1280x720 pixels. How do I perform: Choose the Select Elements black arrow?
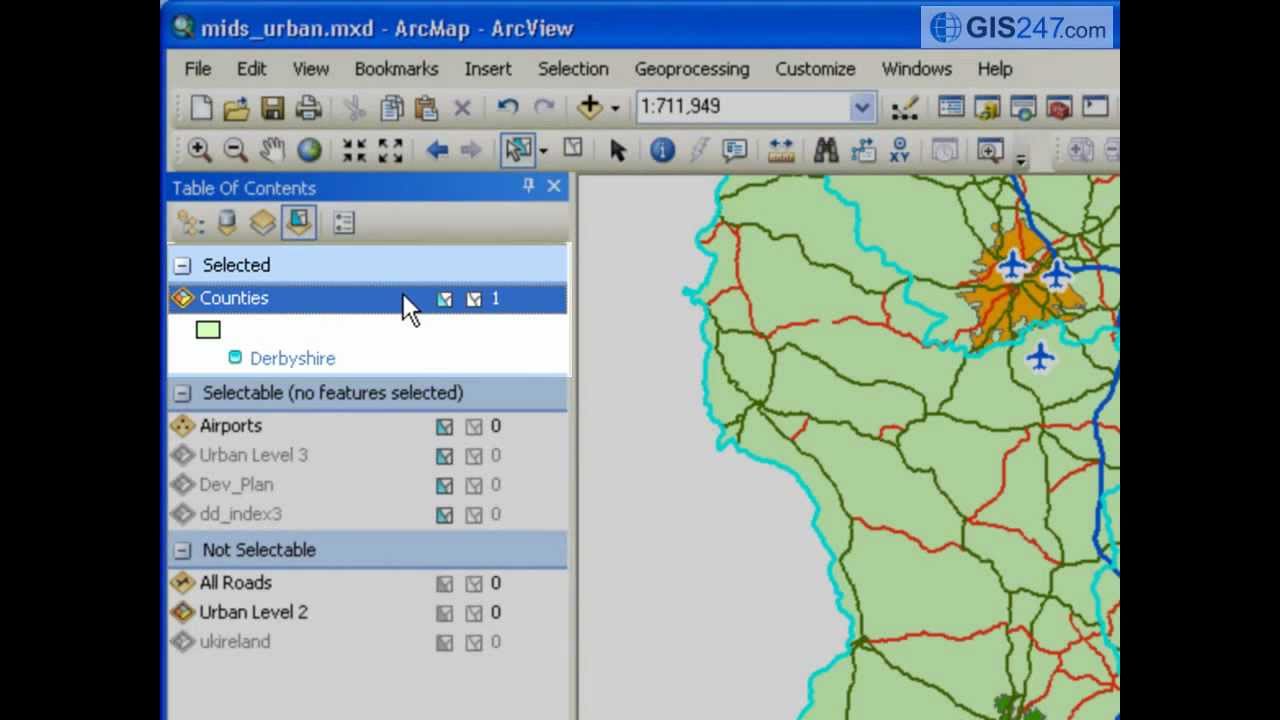[617, 150]
